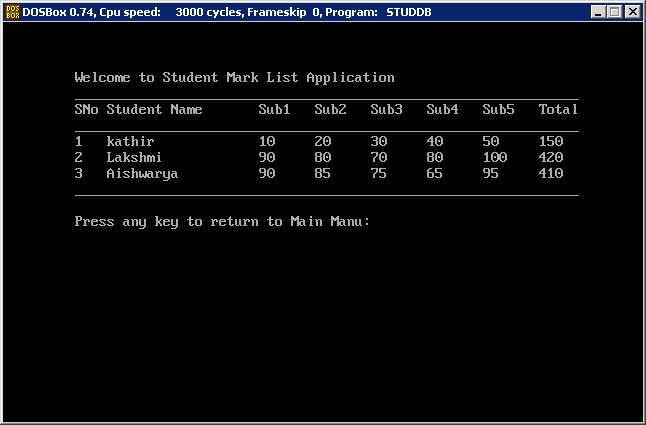646x425 pixels.
Task: Click Aishwarya's total of 410
Action: tap(550, 174)
